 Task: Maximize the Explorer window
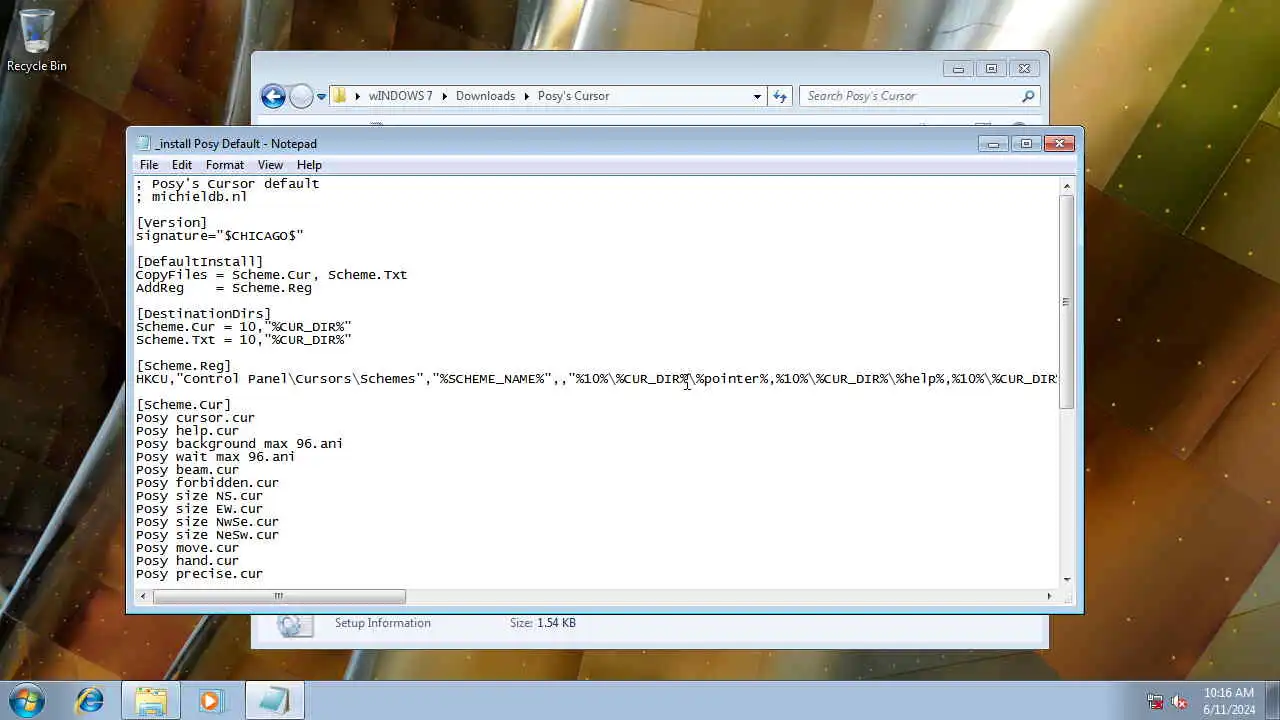click(x=991, y=69)
